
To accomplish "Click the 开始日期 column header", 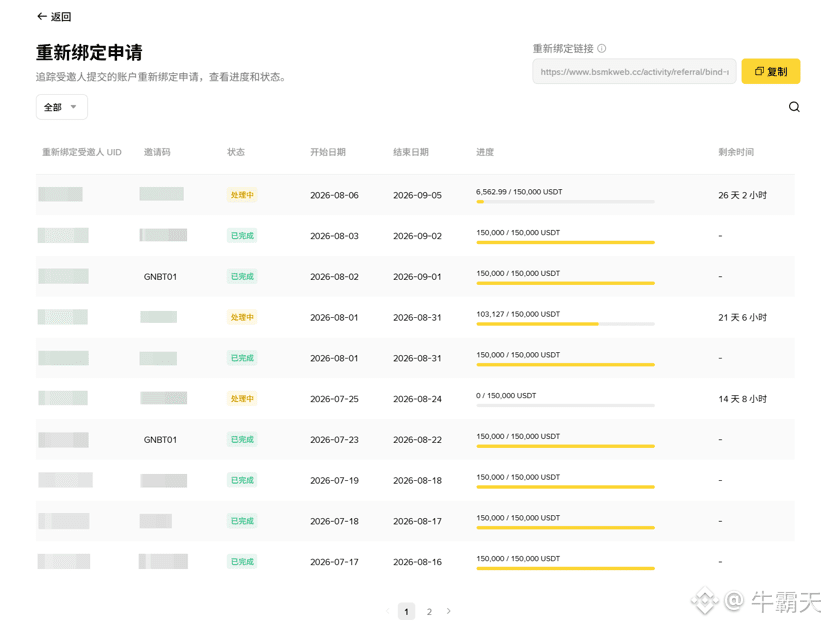I will (x=328, y=152).
